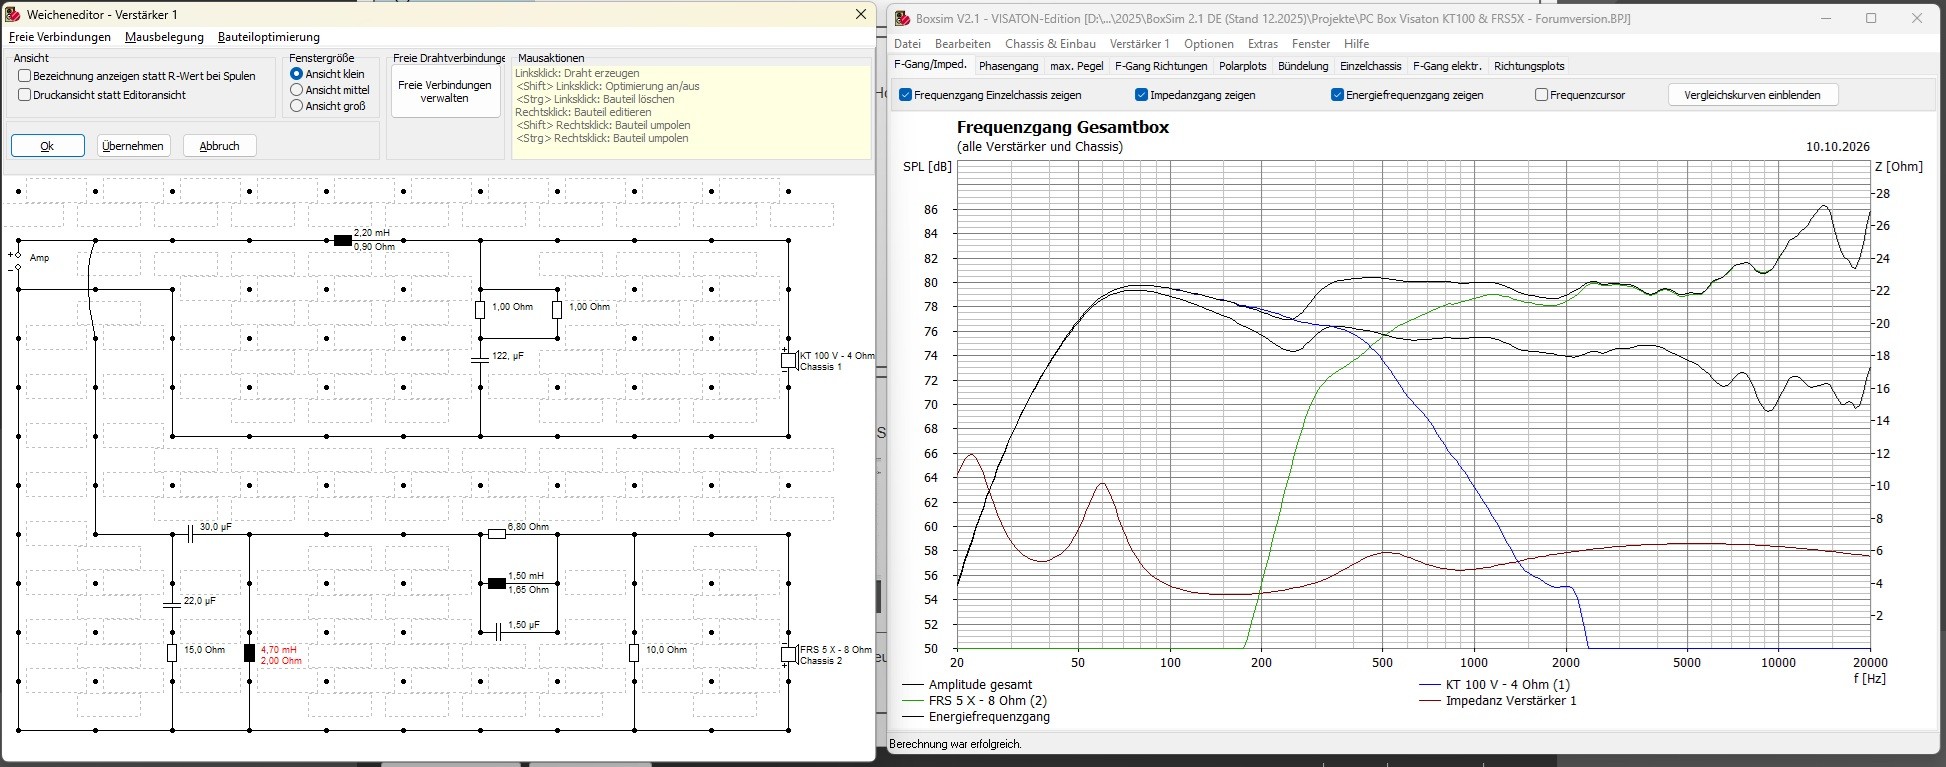Switch to the Phasengang tab
The height and width of the screenshot is (767, 1946).
(x=1009, y=66)
